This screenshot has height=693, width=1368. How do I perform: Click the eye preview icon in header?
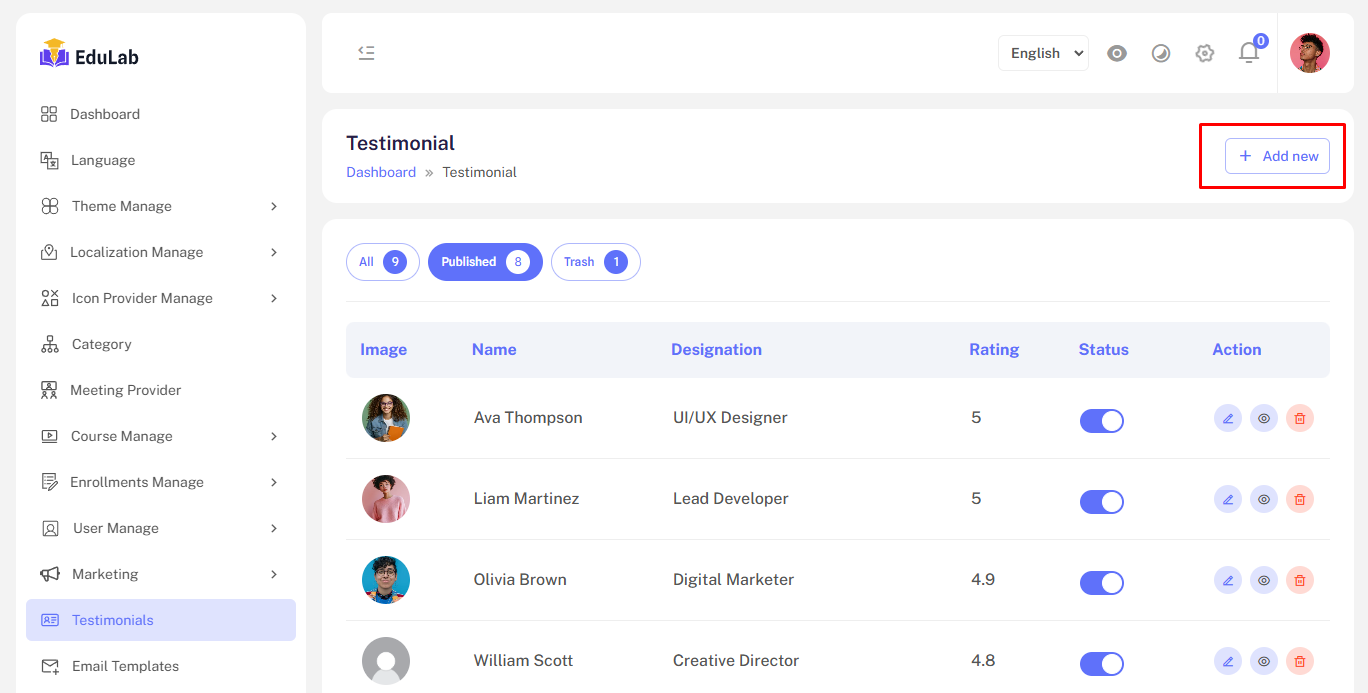1117,53
